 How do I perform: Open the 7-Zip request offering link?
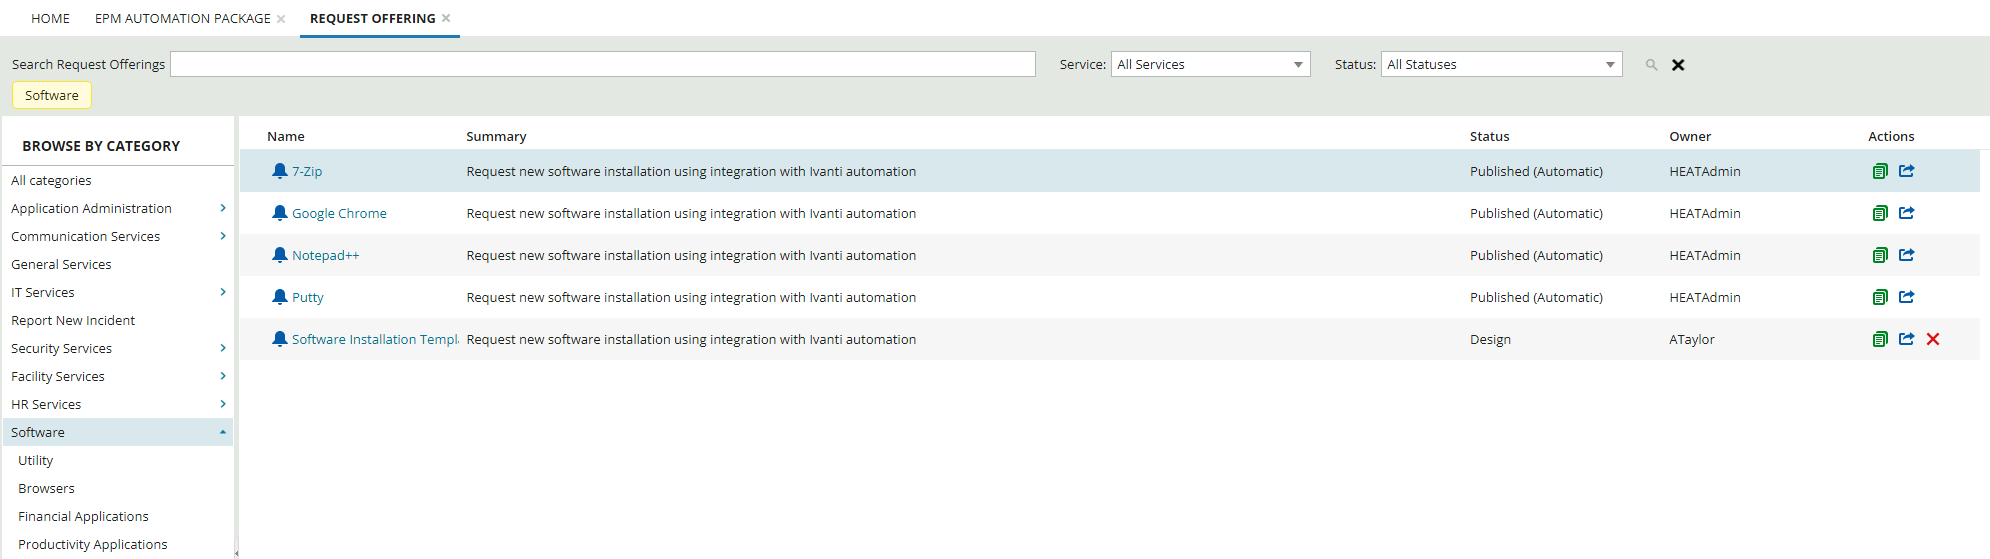307,171
